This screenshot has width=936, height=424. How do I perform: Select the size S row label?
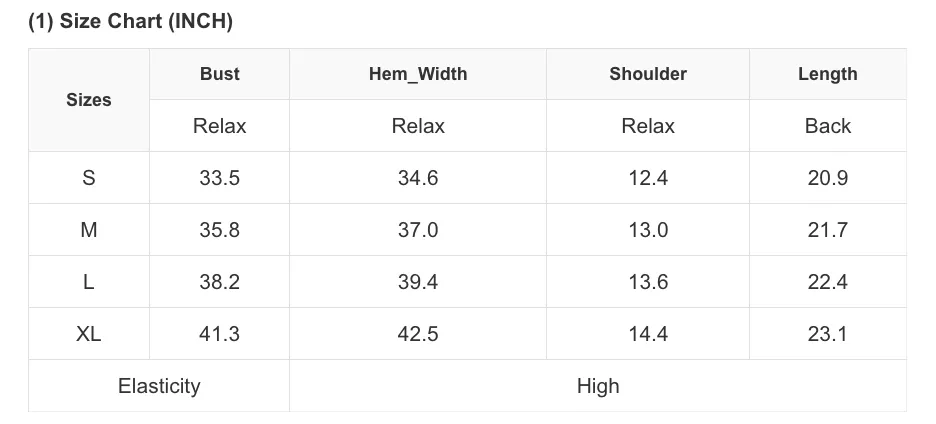[89, 178]
